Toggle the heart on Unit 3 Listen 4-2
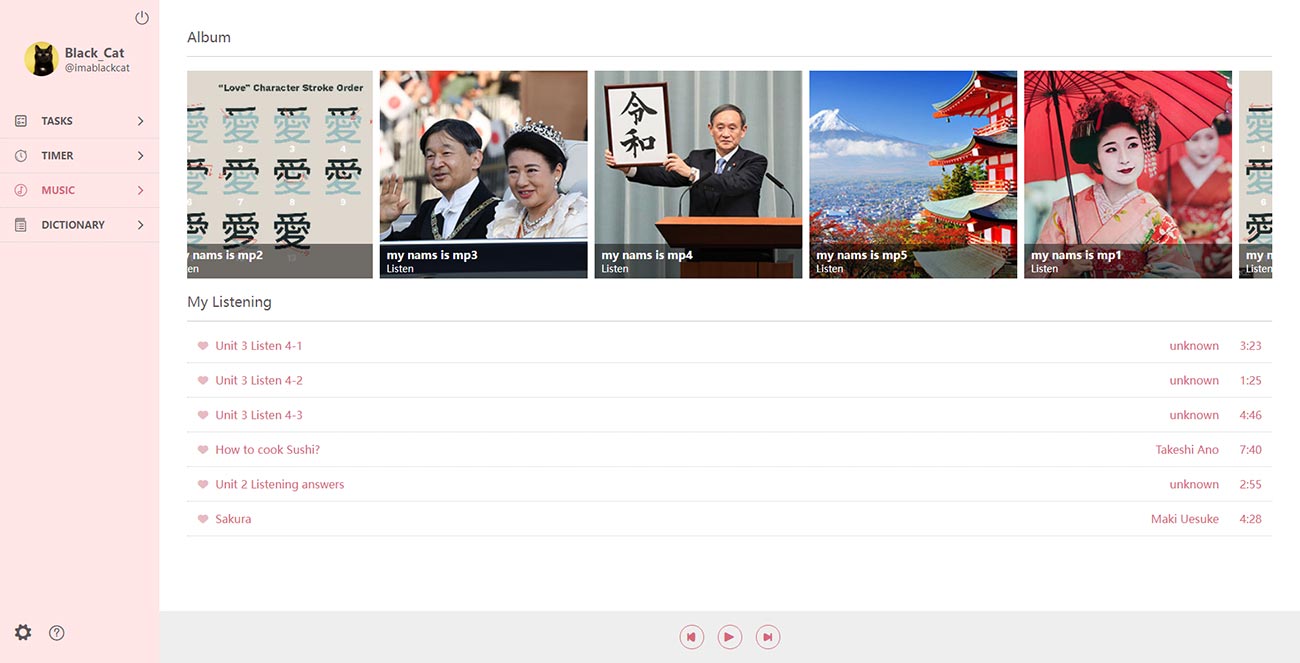The image size is (1300, 663). pyautogui.click(x=203, y=381)
